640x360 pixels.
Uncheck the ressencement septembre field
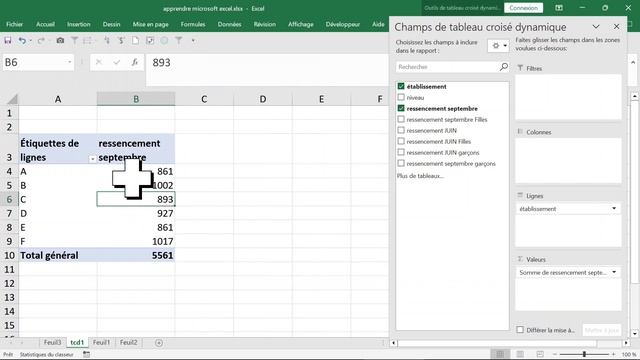click(401, 108)
